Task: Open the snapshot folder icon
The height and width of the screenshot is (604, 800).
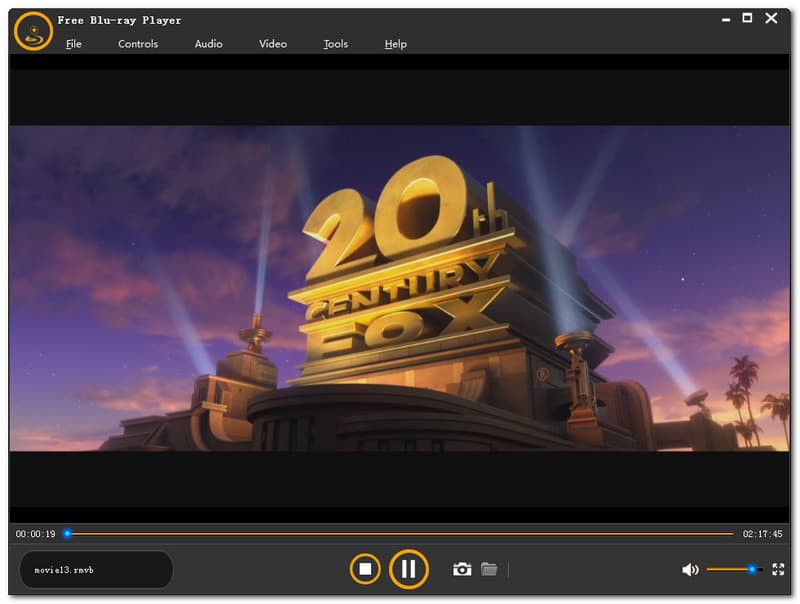Action: click(x=489, y=569)
